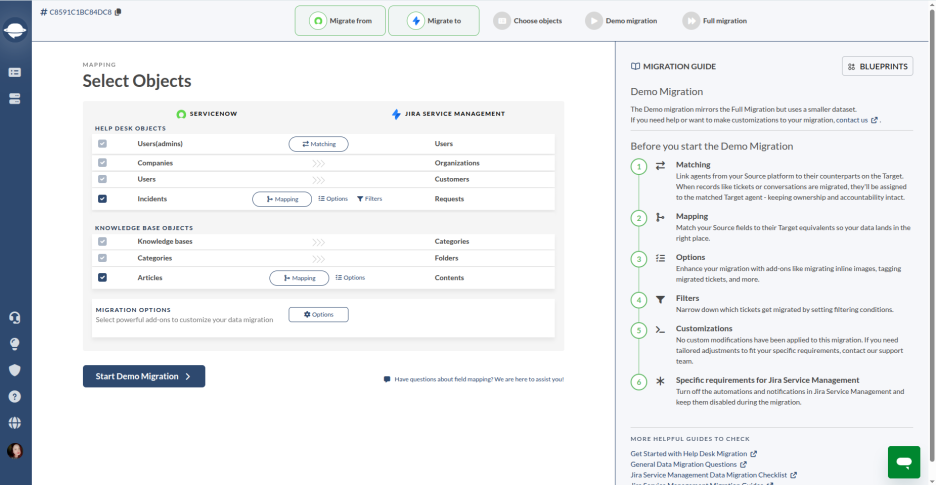Open the lightbulb tips sidebar icon
Image resolution: width=936 pixels, height=485 pixels.
pos(15,343)
